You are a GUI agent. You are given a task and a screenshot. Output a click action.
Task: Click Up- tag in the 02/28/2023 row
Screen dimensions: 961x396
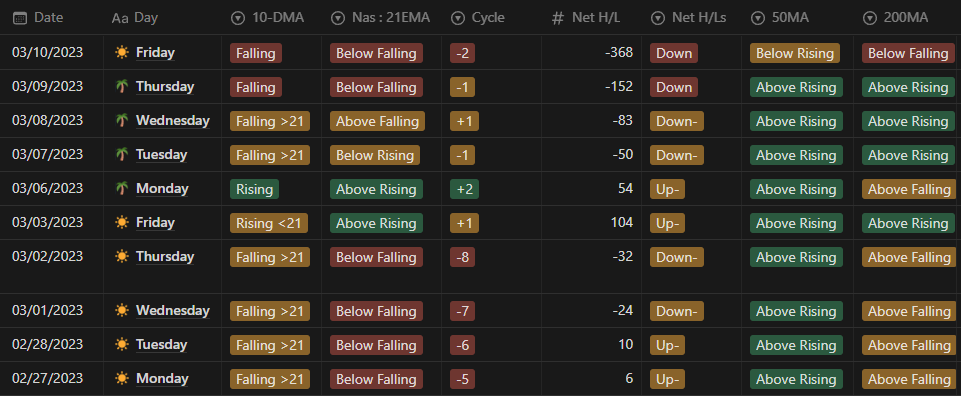tap(667, 345)
